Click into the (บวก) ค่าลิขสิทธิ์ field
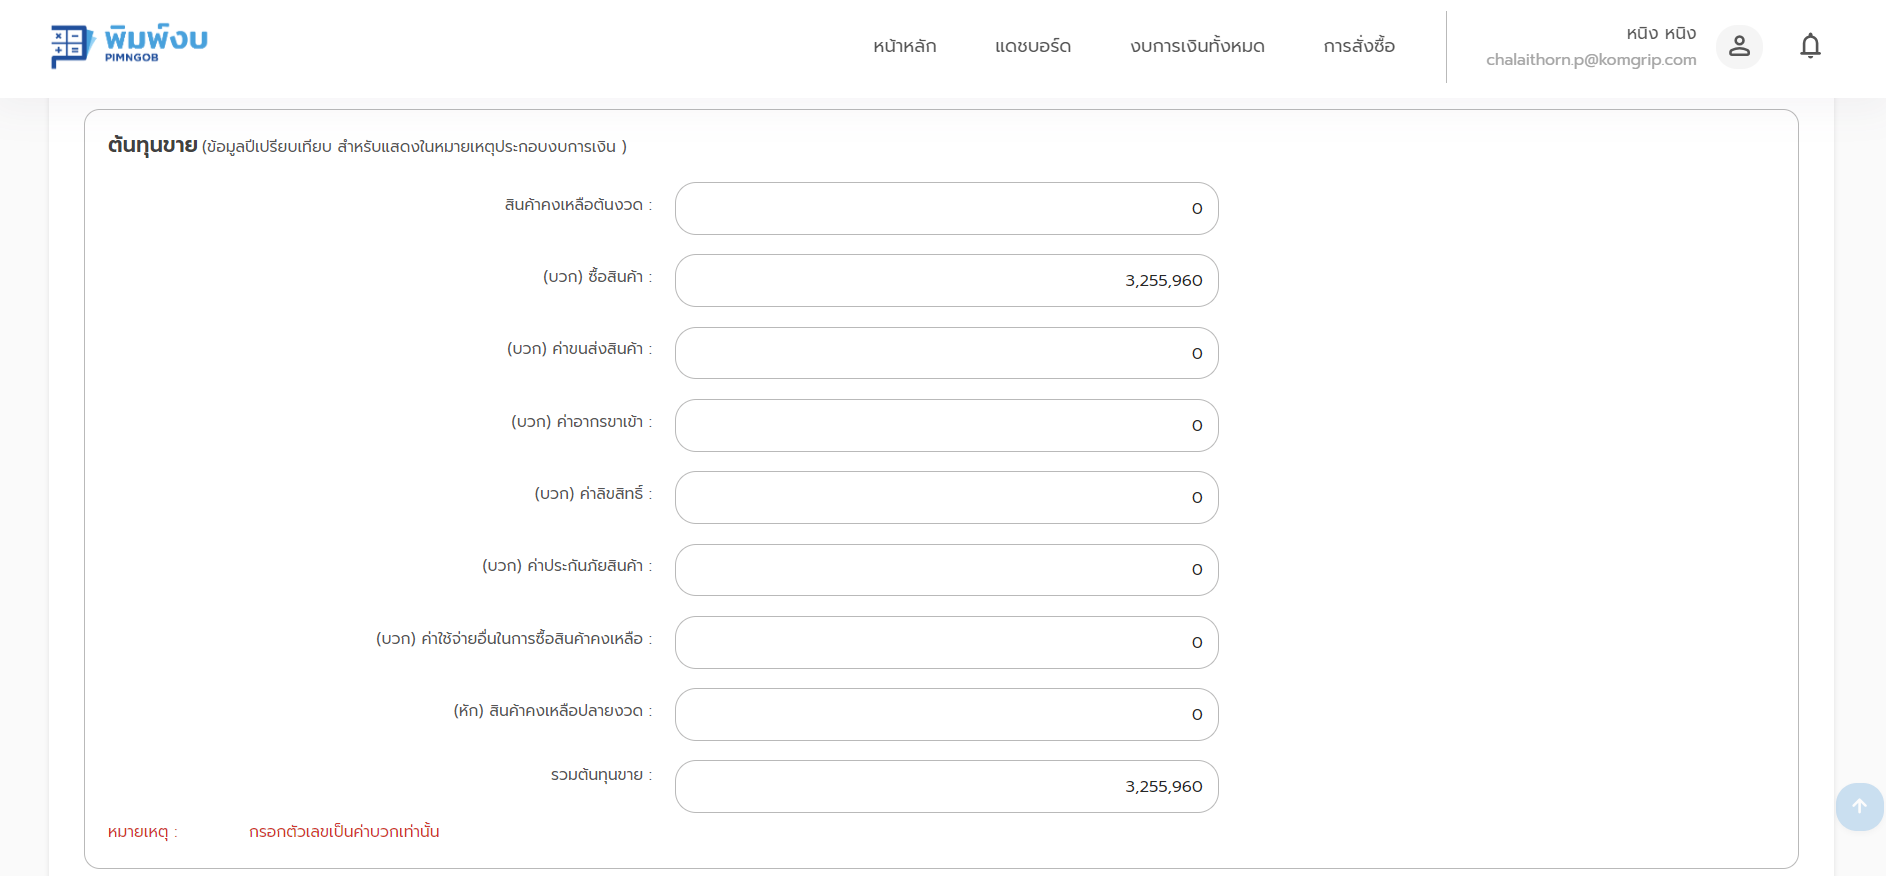The height and width of the screenshot is (876, 1886). tap(946, 497)
